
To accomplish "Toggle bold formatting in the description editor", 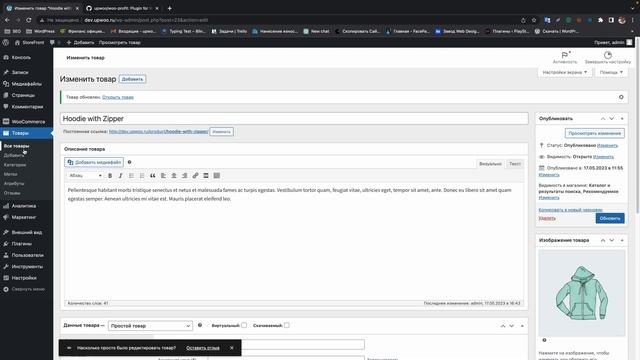I will (x=110, y=176).
